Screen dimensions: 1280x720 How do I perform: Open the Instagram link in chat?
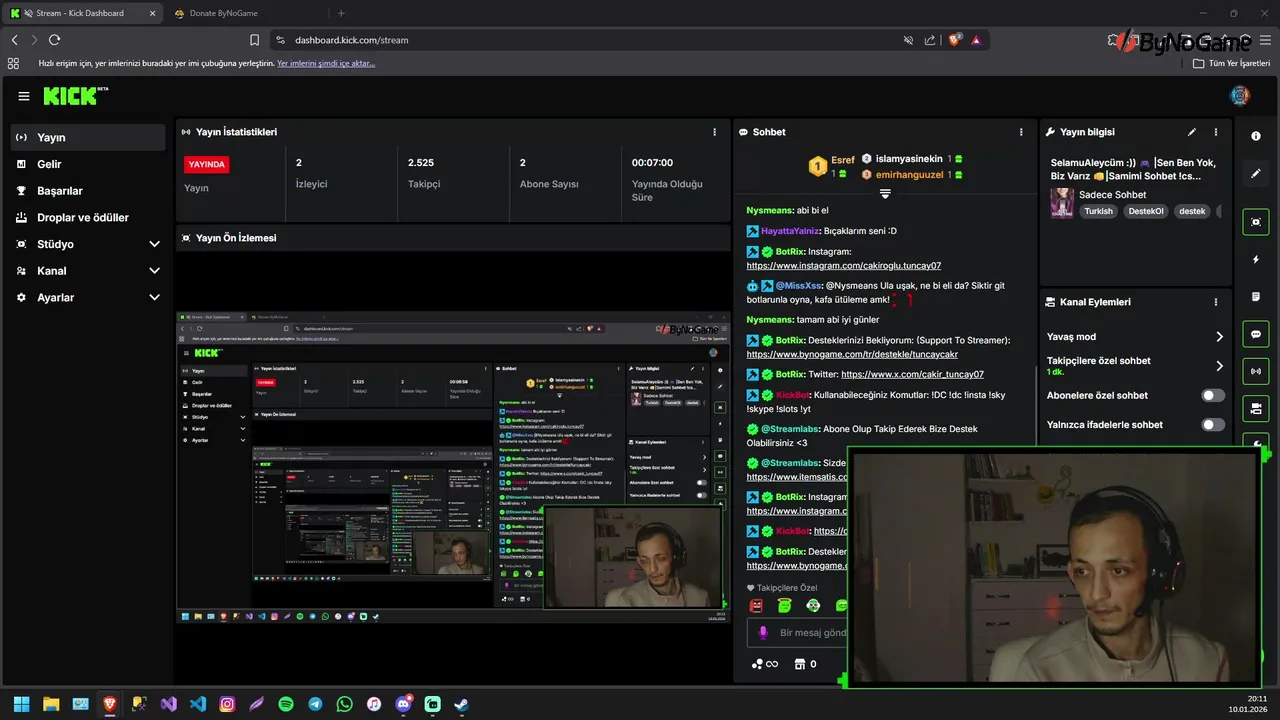(843, 266)
